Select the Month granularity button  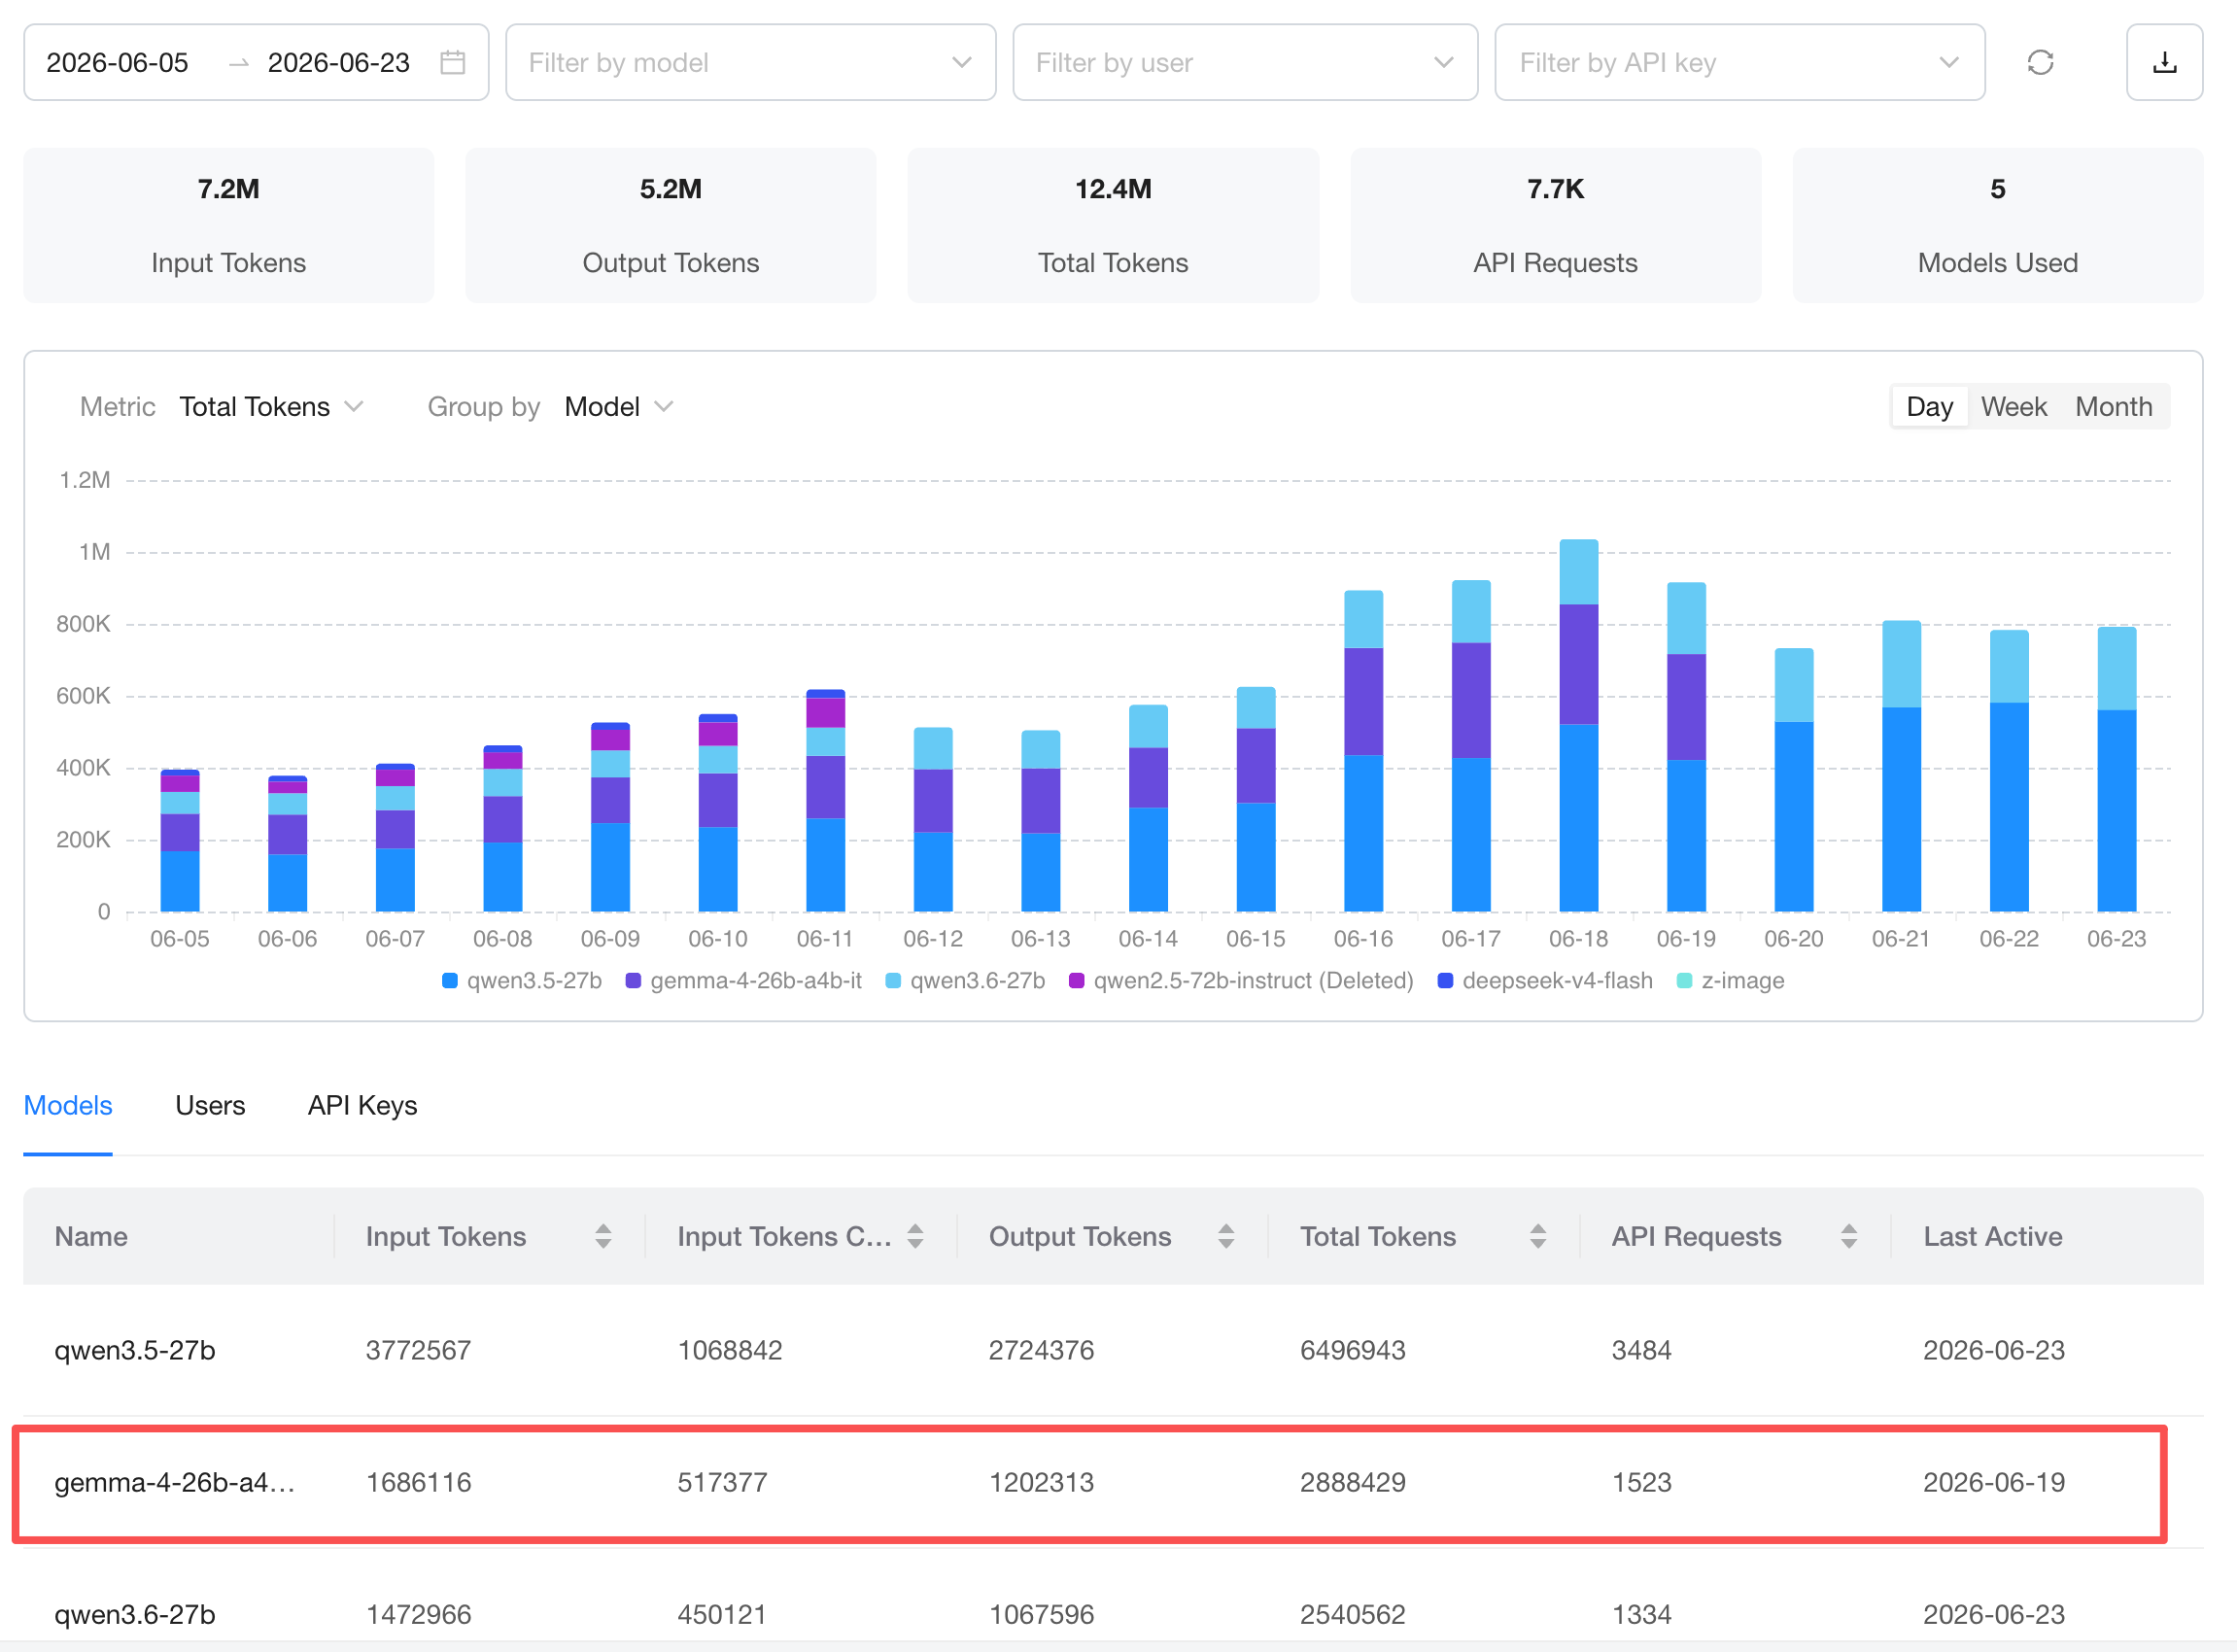[2113, 407]
